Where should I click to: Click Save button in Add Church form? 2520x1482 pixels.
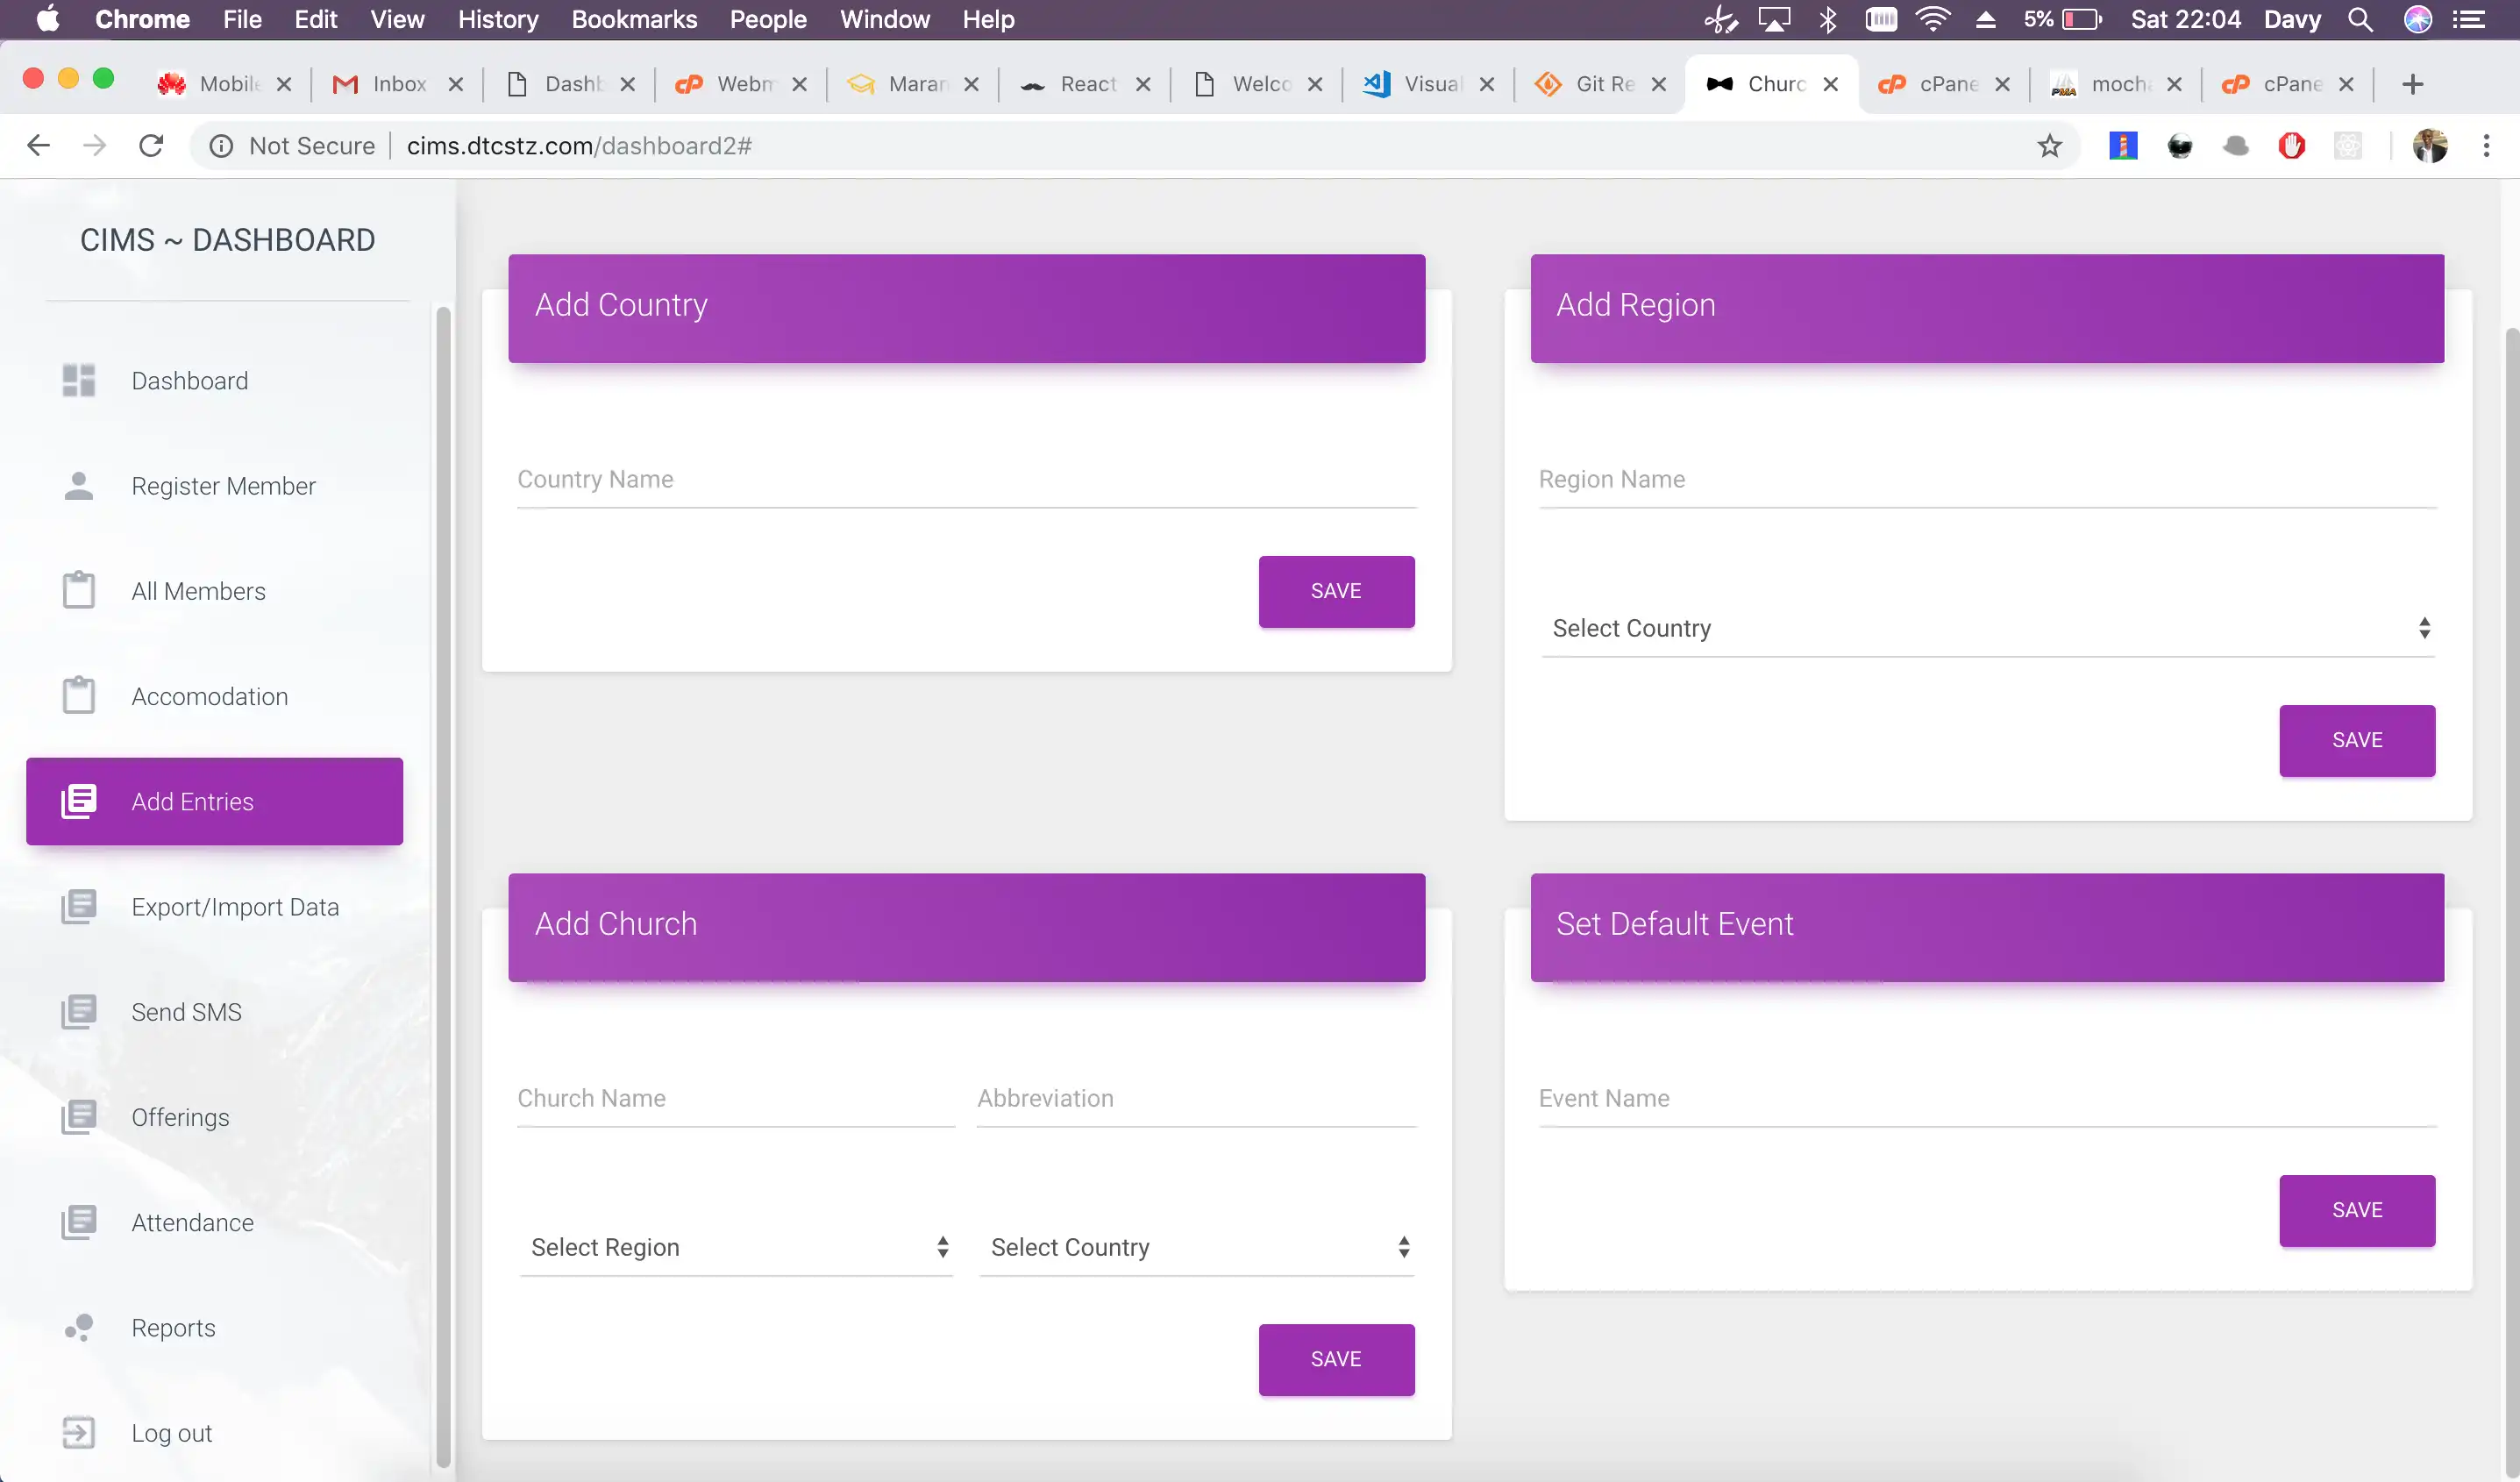[1336, 1358]
